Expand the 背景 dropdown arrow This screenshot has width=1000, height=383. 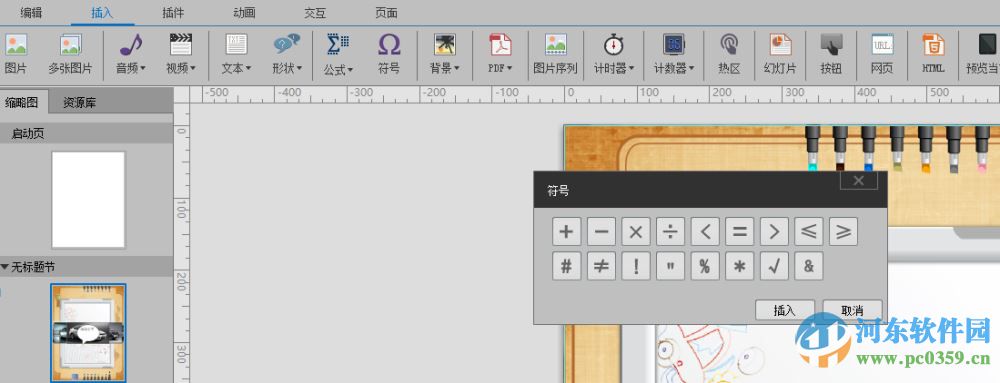pos(457,69)
